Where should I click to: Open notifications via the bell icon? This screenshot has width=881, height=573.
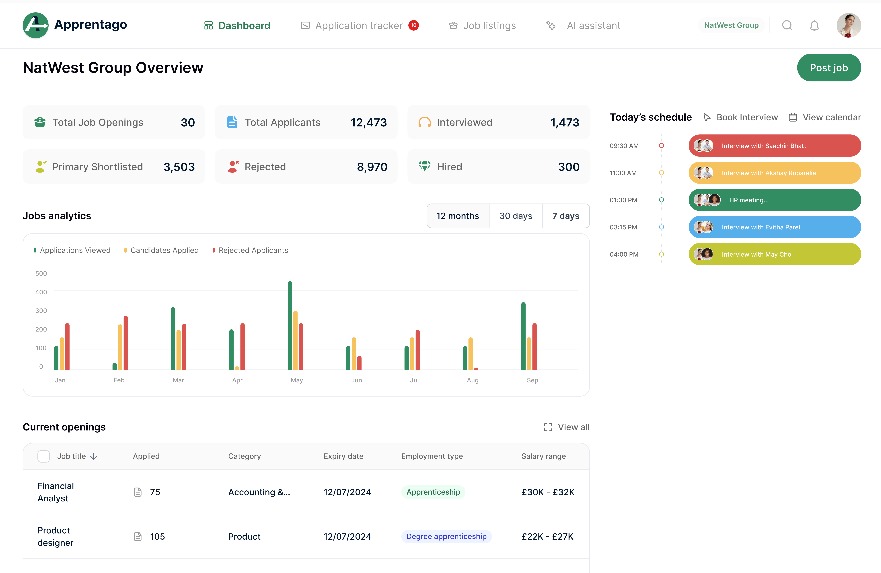click(x=814, y=25)
